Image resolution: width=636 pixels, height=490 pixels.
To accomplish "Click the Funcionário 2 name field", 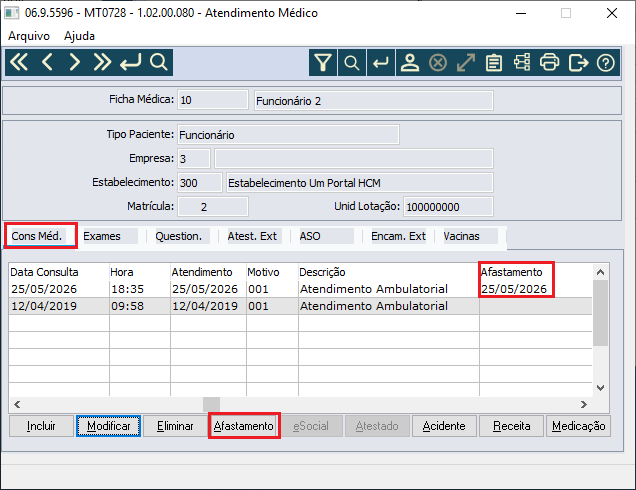I will [x=374, y=101].
